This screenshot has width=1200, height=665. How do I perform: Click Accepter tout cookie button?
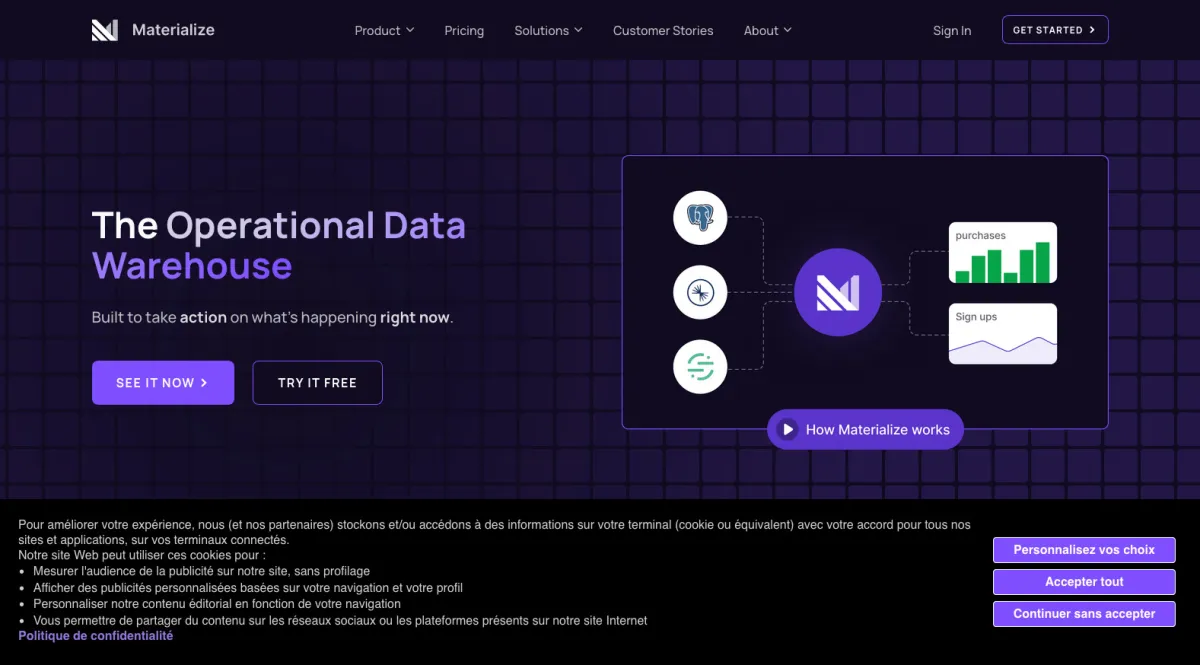[1084, 582]
